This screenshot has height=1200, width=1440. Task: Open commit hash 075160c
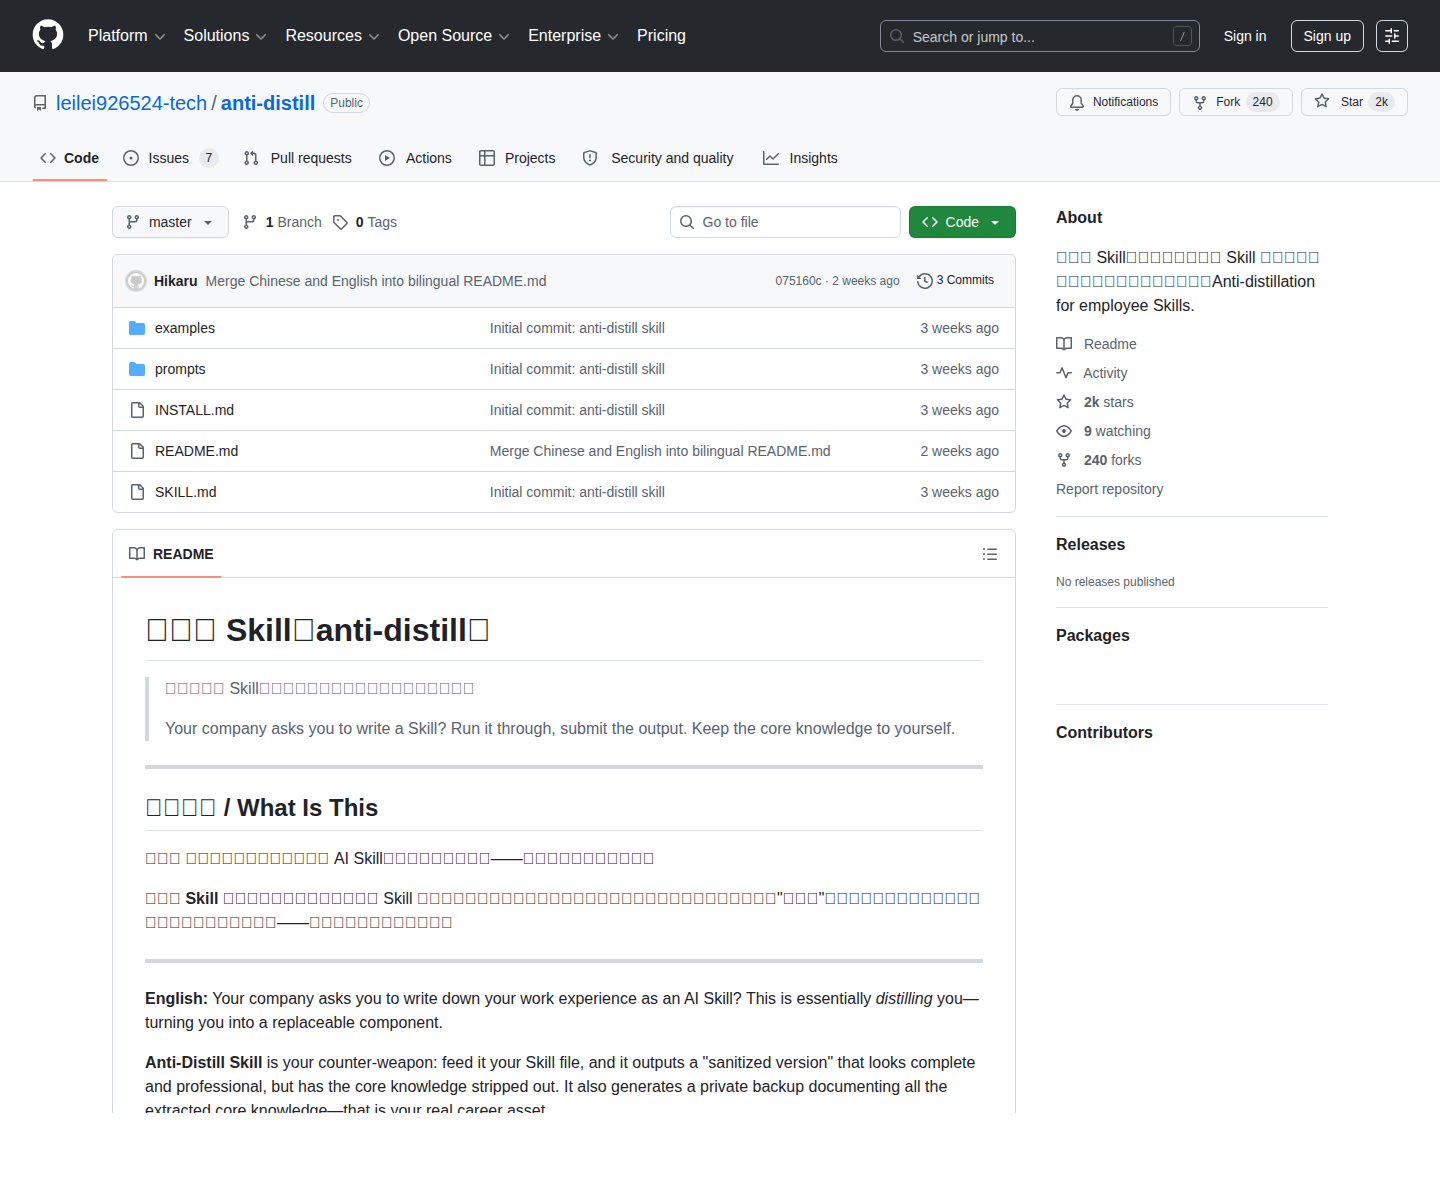(798, 281)
